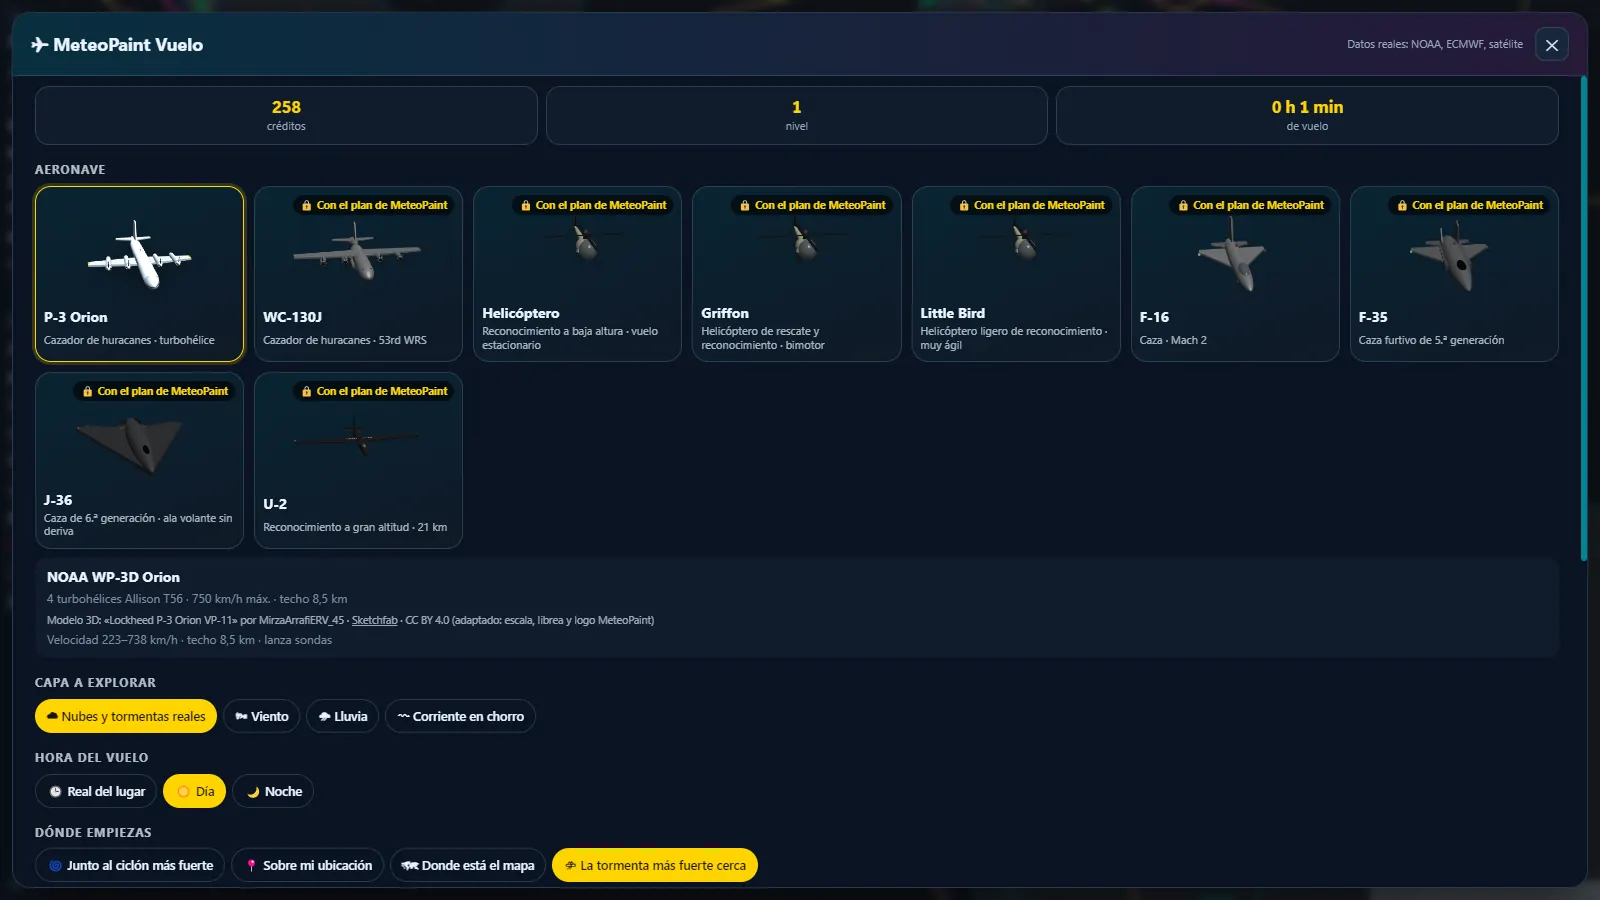Click the lock icon on the Little Bird card
This screenshot has width=1600, height=900.
point(964,206)
